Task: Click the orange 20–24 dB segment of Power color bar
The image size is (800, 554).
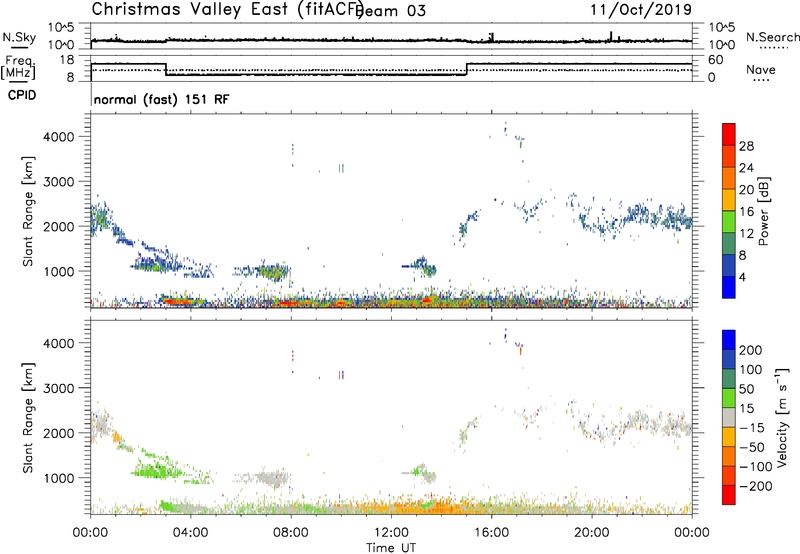Action: click(729, 178)
